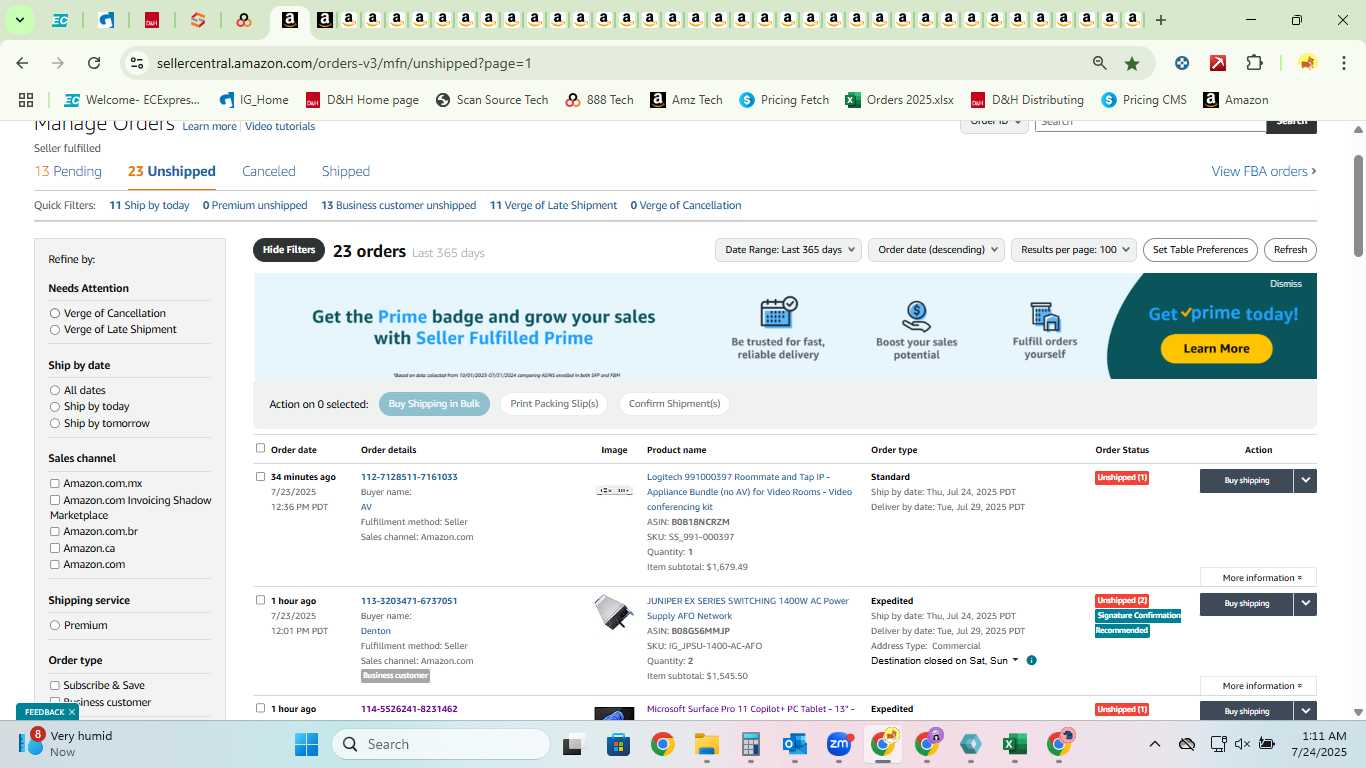This screenshot has height=768, width=1366.
Task: Expand More information for the Logitech order
Action: [x=1258, y=577]
